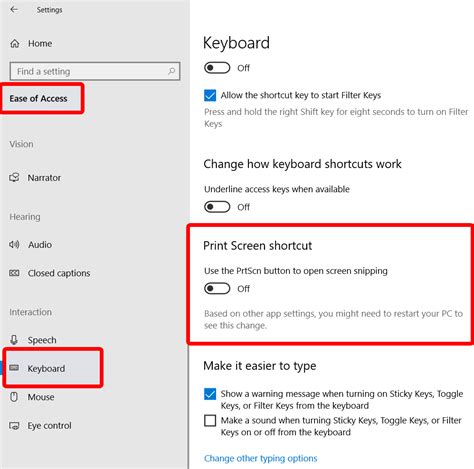Click the search magnifier icon

coord(171,71)
